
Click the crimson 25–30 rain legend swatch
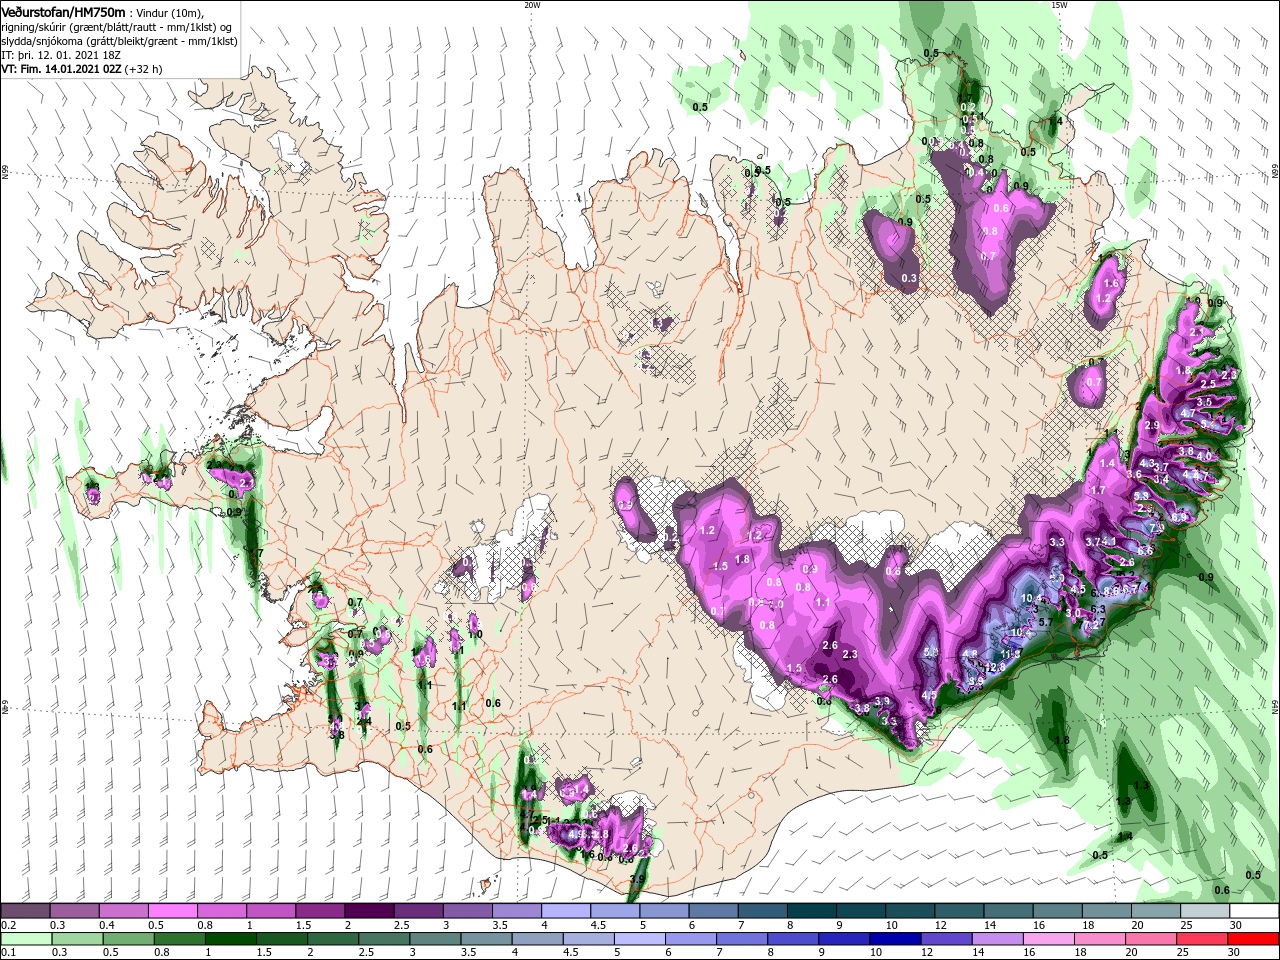1201,939
